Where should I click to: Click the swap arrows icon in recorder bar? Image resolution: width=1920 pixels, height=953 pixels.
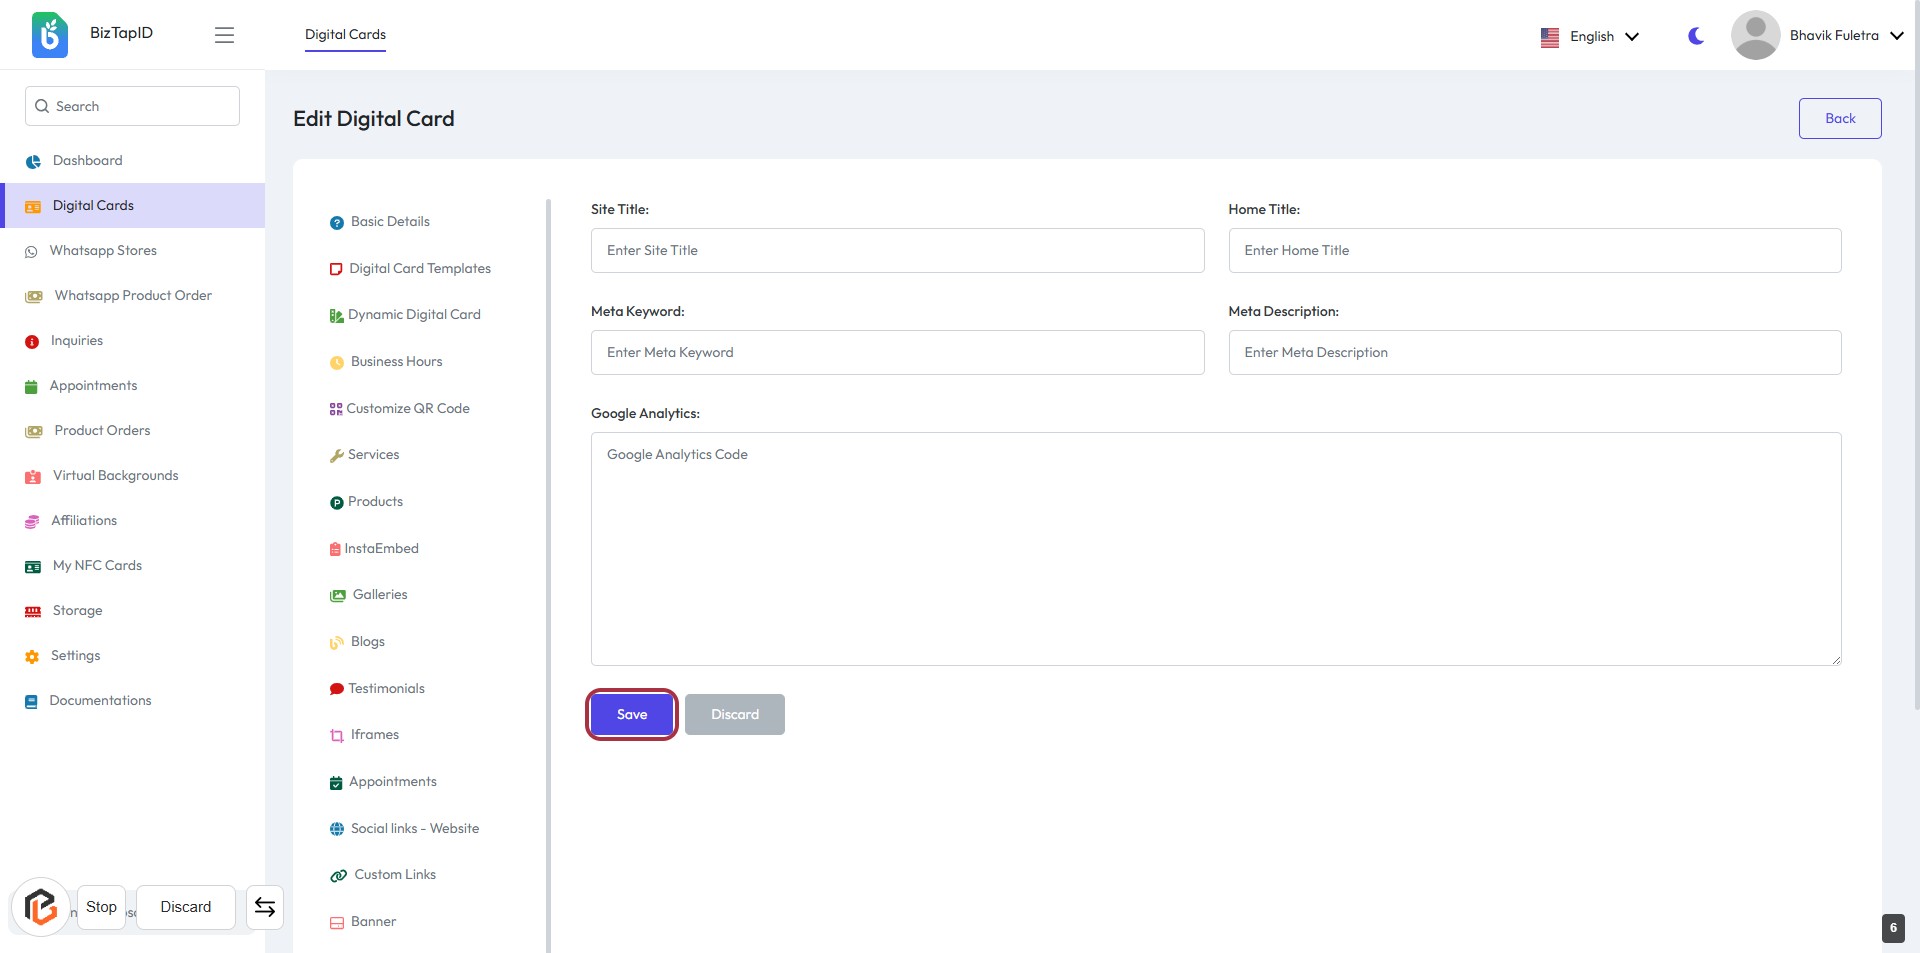click(x=265, y=907)
